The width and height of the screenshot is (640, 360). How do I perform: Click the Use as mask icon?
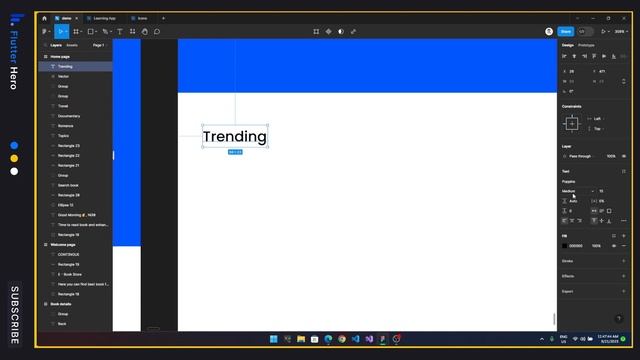pyautogui.click(x=341, y=31)
